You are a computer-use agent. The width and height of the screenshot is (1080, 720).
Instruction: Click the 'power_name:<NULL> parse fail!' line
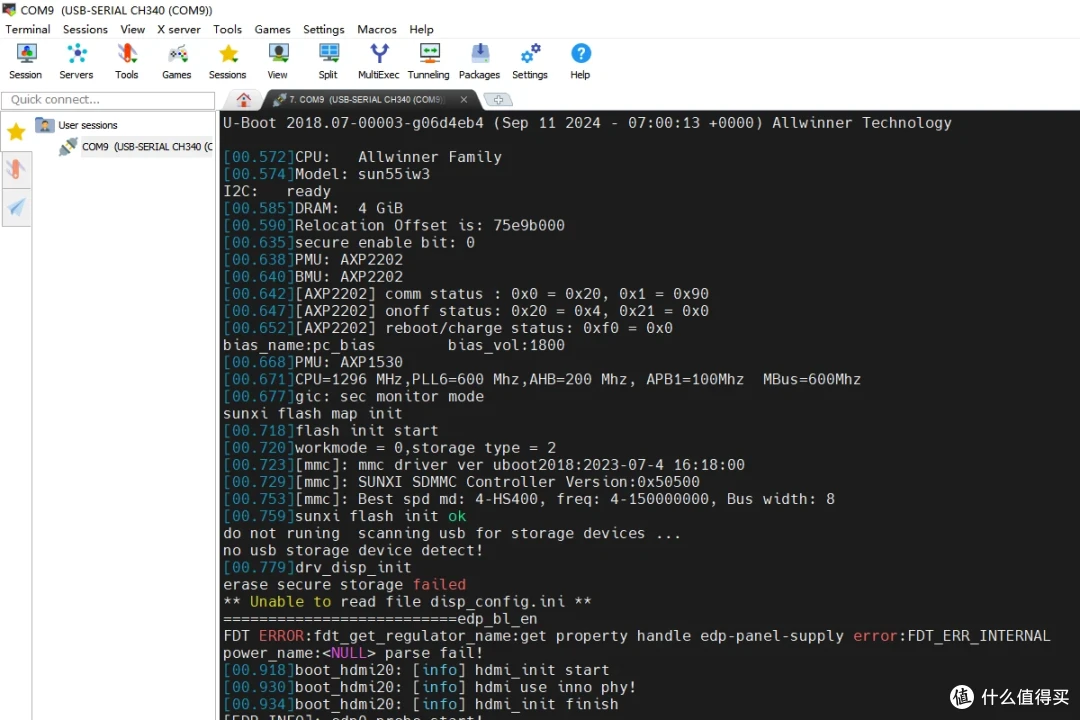coord(353,652)
